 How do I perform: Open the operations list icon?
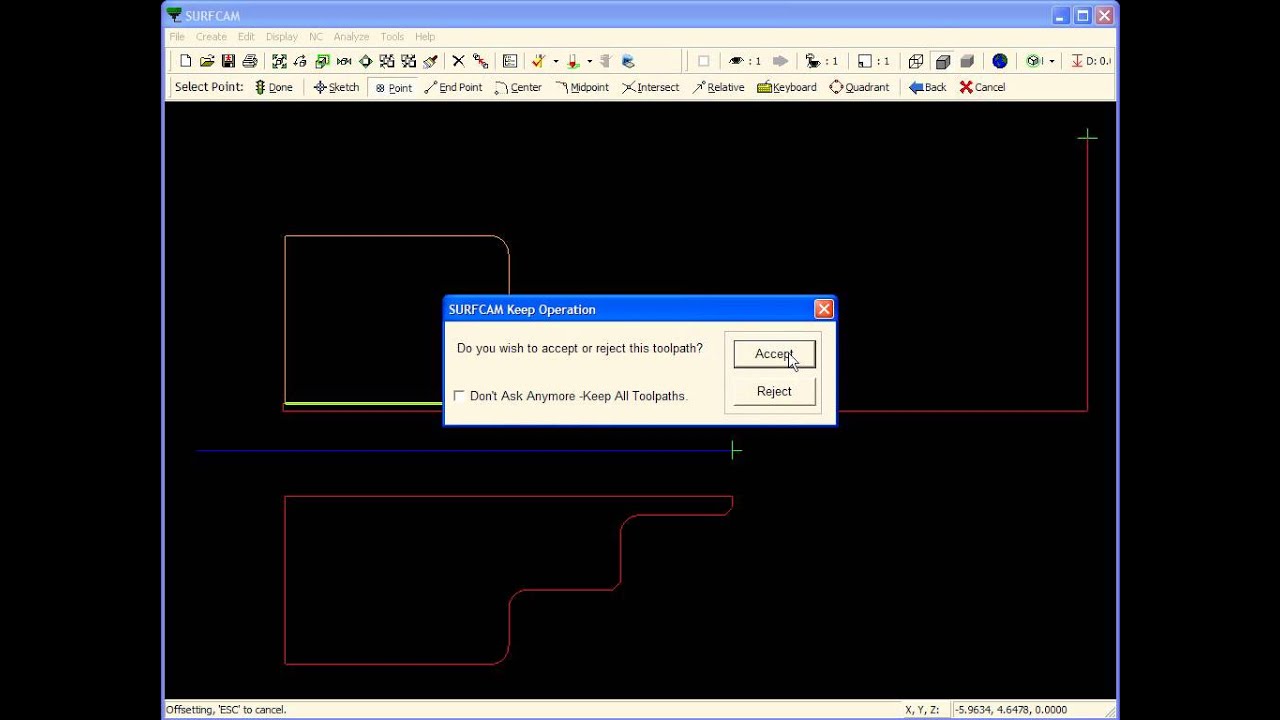click(x=510, y=61)
